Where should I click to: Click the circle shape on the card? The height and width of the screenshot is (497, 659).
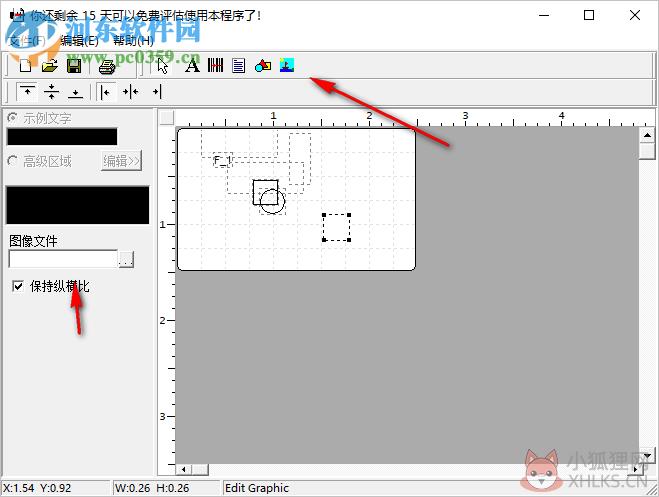(x=272, y=201)
